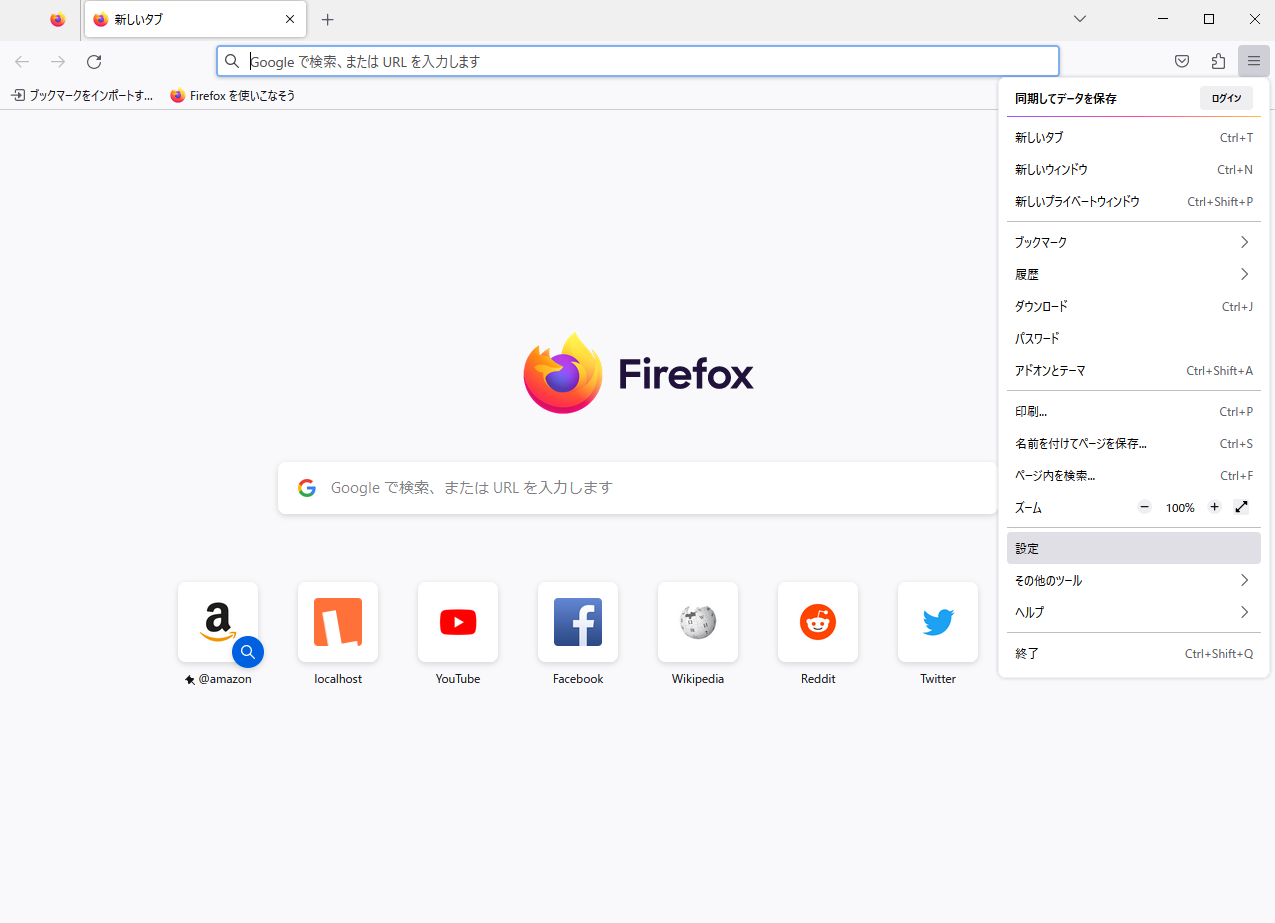The image size is (1275, 923).
Task: Open a new tab with plus button
Action: [327, 19]
